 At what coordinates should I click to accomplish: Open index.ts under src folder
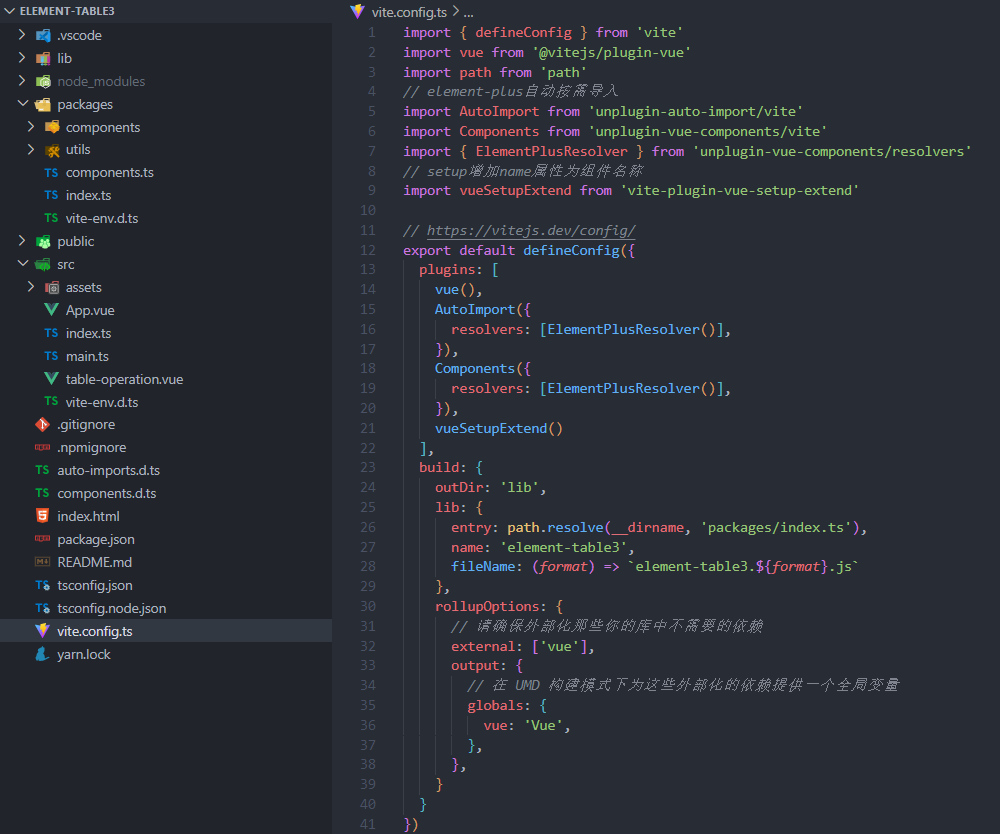tap(89, 333)
